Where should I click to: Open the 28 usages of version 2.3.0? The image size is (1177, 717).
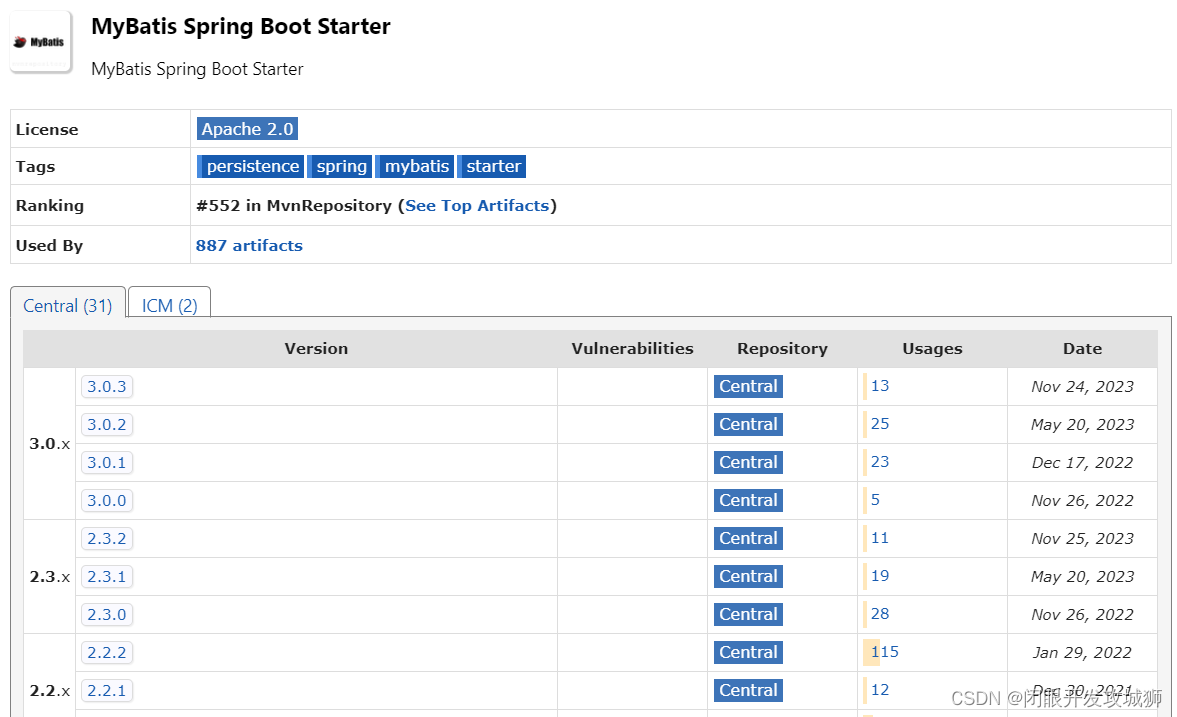tap(880, 614)
